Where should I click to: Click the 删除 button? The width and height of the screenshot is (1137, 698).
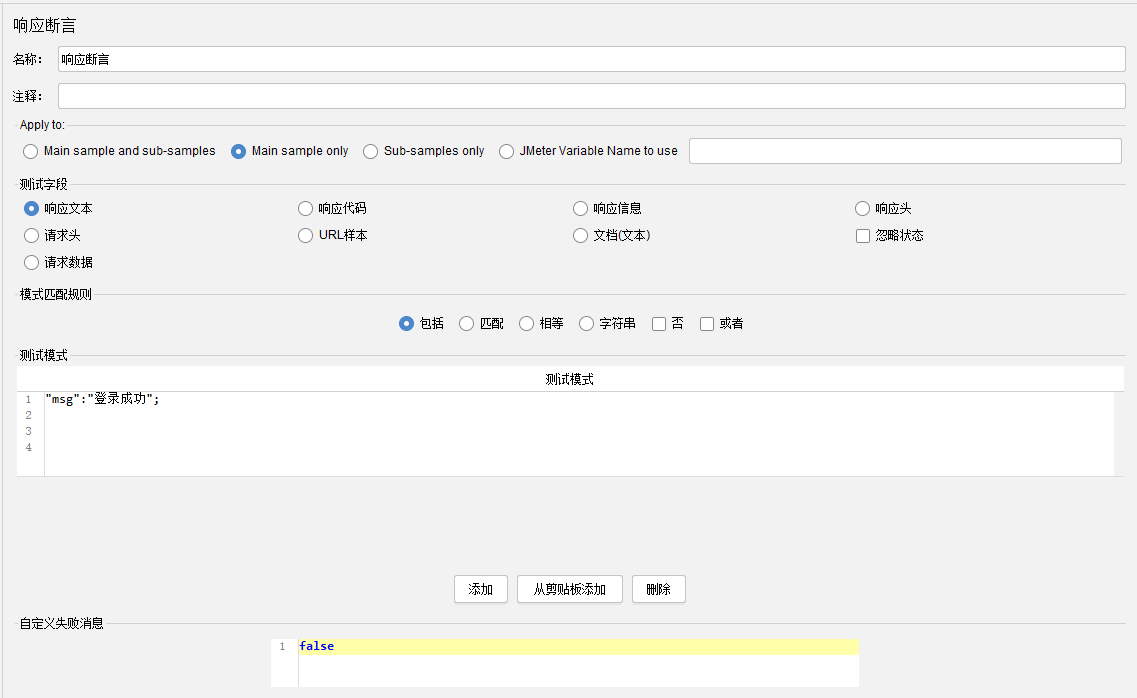658,589
